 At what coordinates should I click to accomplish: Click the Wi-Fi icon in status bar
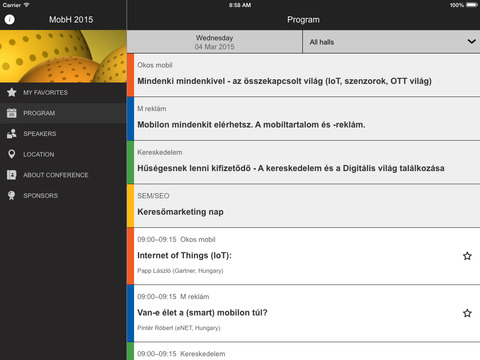tap(26, 5)
